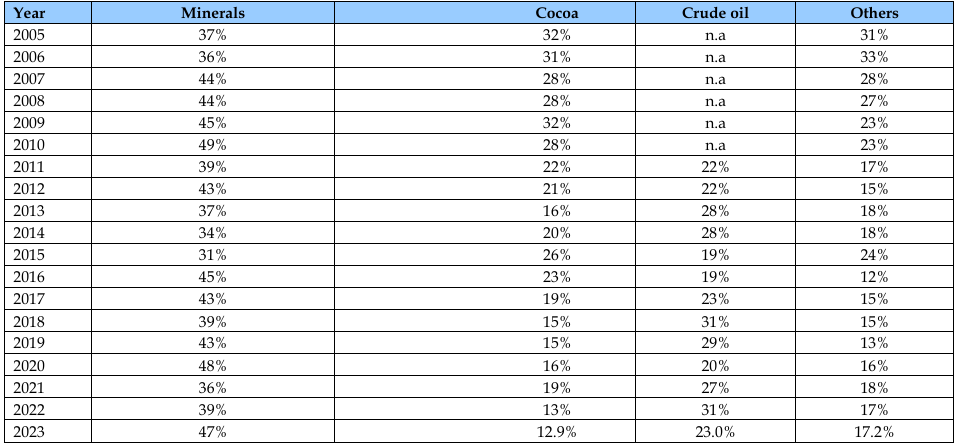
Task: Click the 12.9% Cocoa value for 2023
Action: coord(557,431)
